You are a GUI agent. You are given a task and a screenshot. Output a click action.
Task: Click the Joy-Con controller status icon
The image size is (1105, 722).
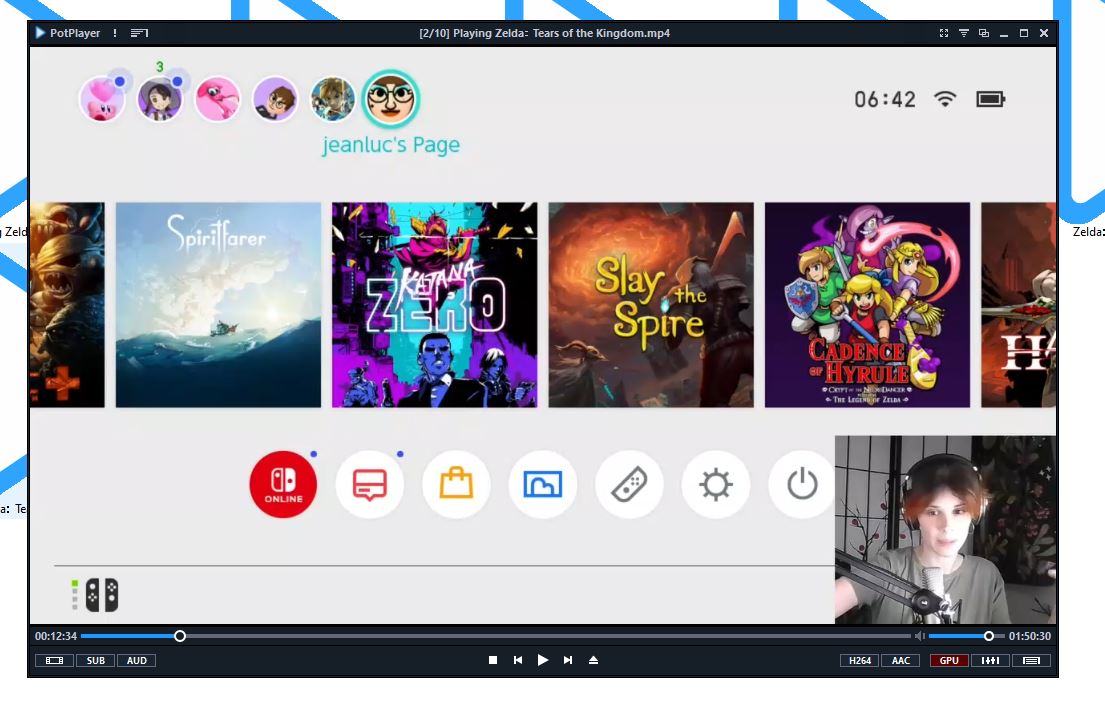(102, 595)
